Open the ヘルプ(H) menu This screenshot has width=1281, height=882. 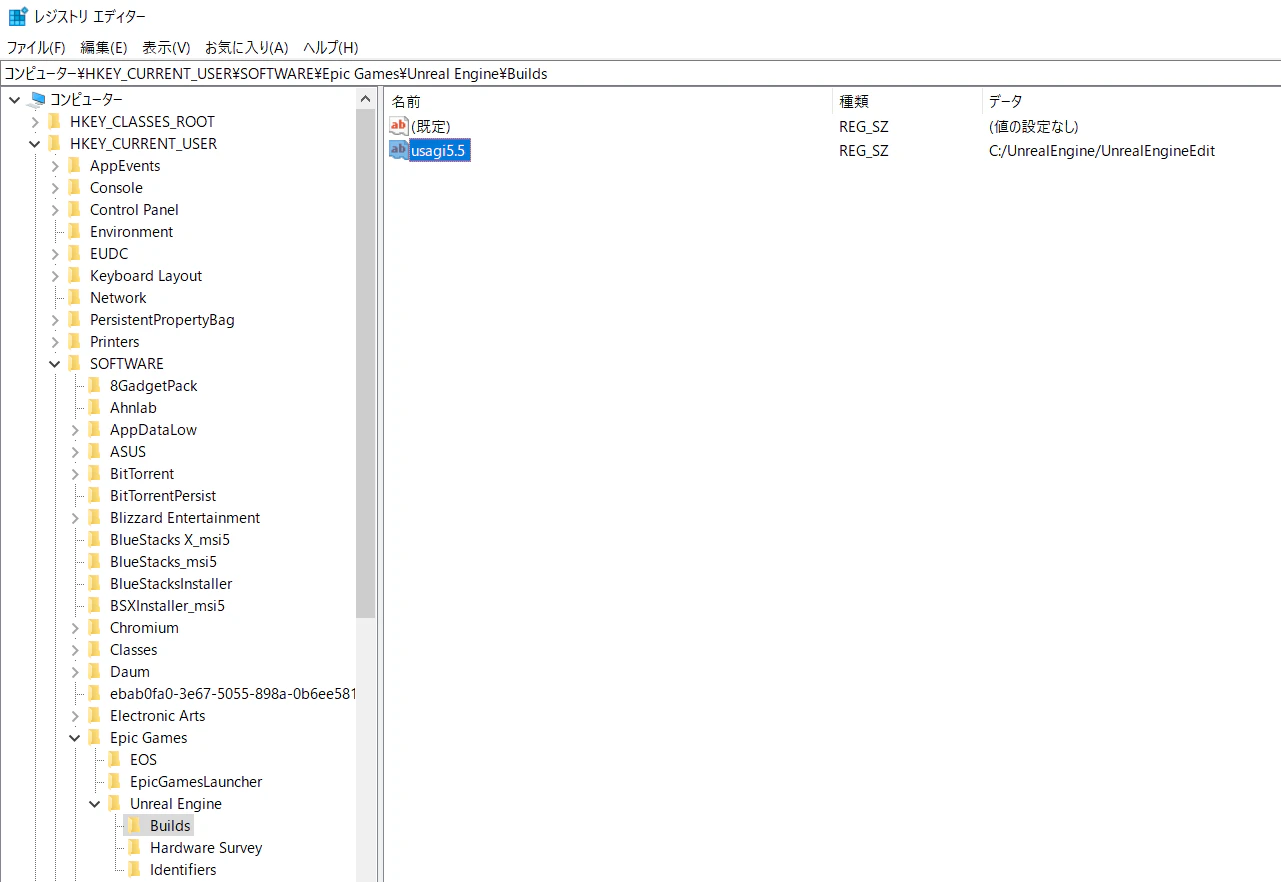click(x=330, y=47)
